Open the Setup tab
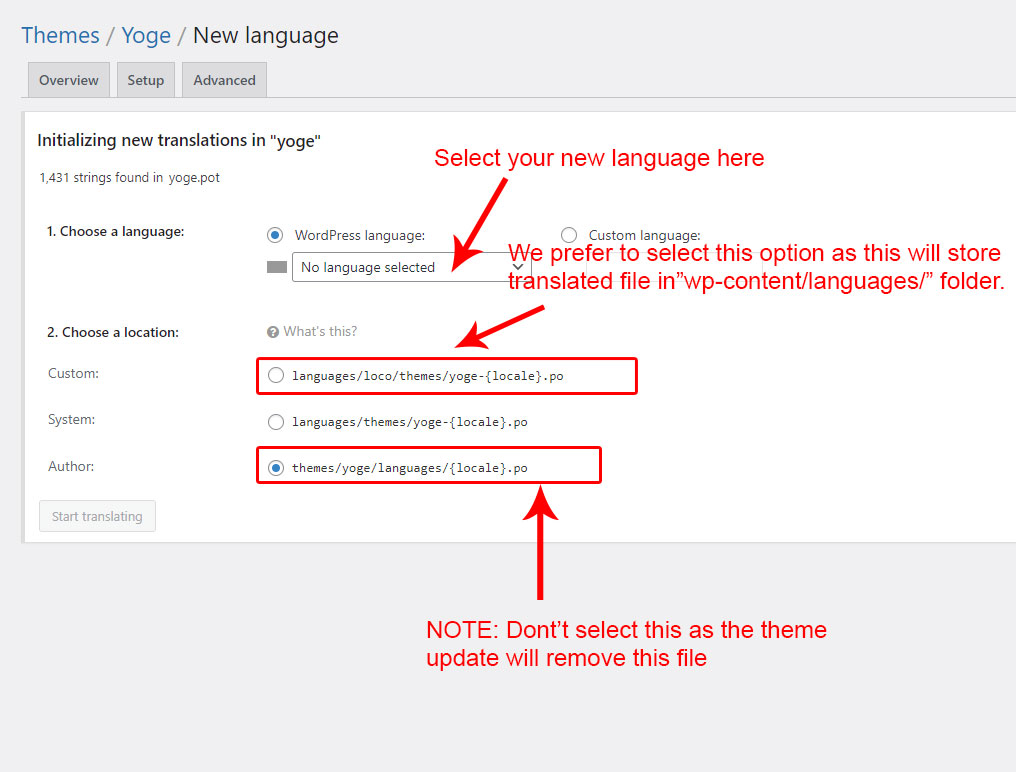Viewport: 1016px width, 772px height. (146, 80)
